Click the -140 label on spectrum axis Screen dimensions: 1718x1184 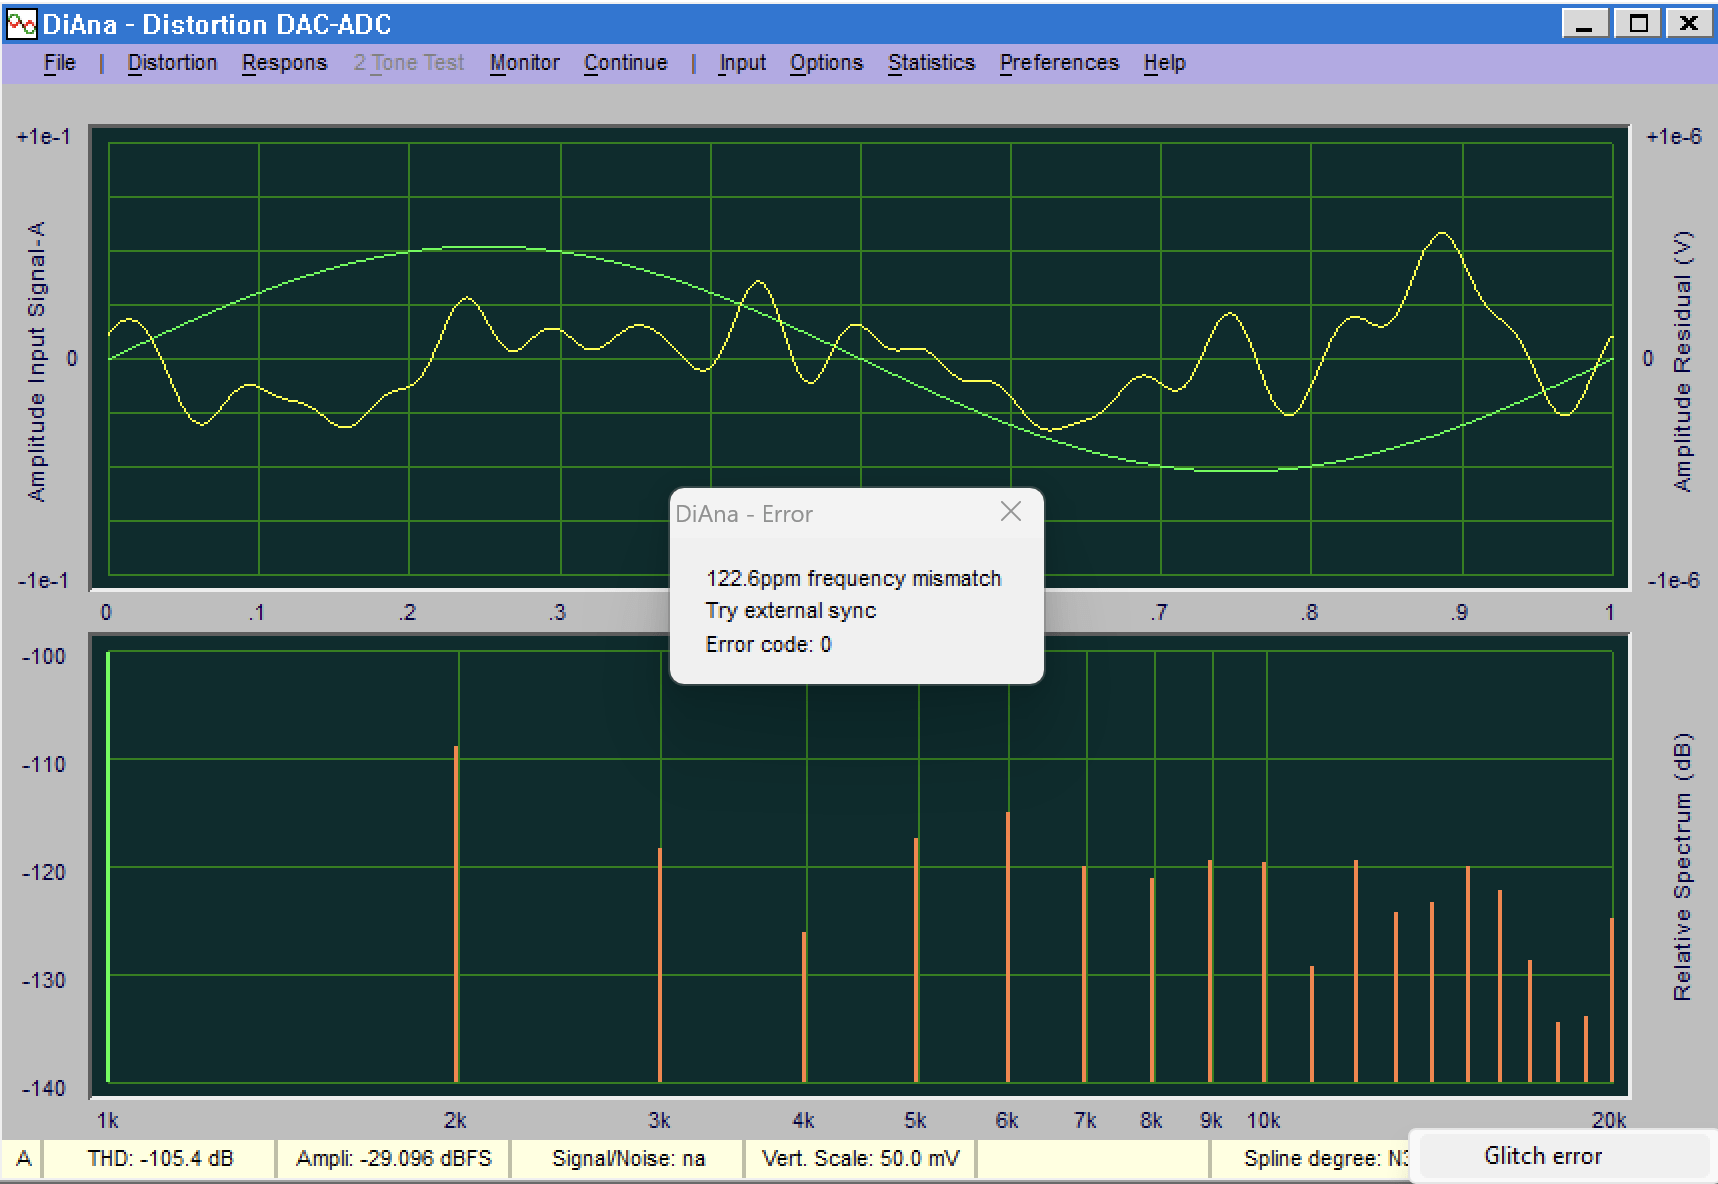tap(43, 1088)
